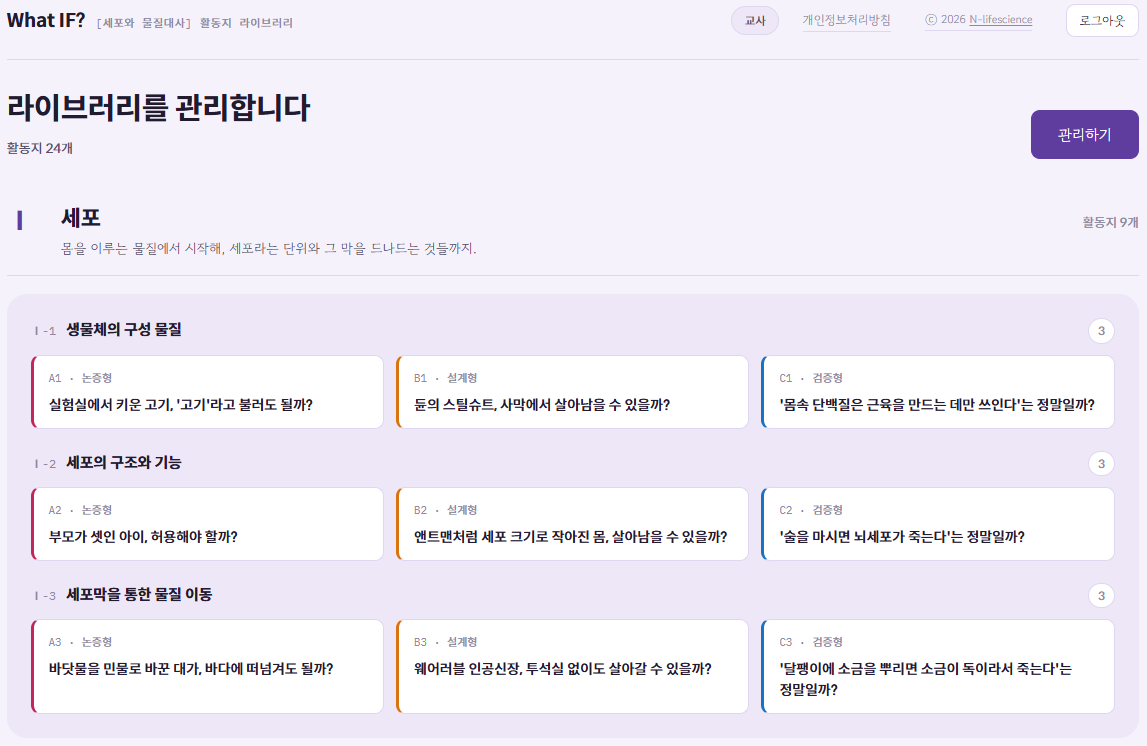This screenshot has height=746, width=1147.
Task: Open card 달팽이에 소금을 뿌리면
Action: tap(937, 666)
